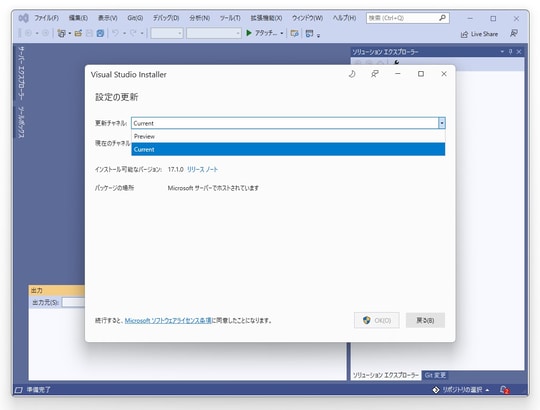Viewport: 540px width, 410px height.
Task: Open the 分析(N) menu
Action: pos(199,18)
